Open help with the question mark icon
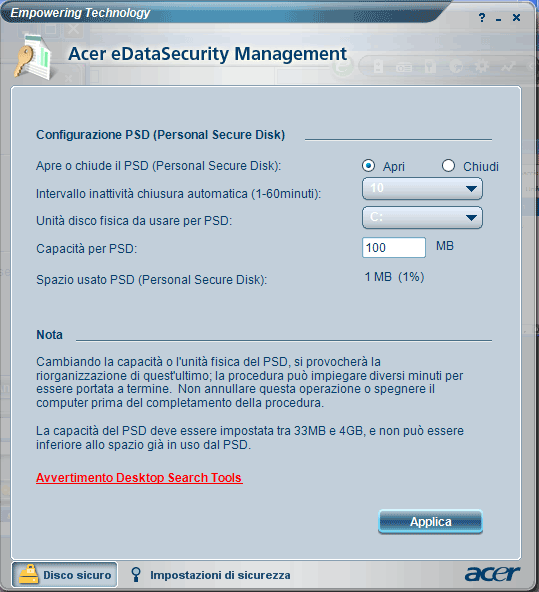This screenshot has height=592, width=539. [x=482, y=17]
